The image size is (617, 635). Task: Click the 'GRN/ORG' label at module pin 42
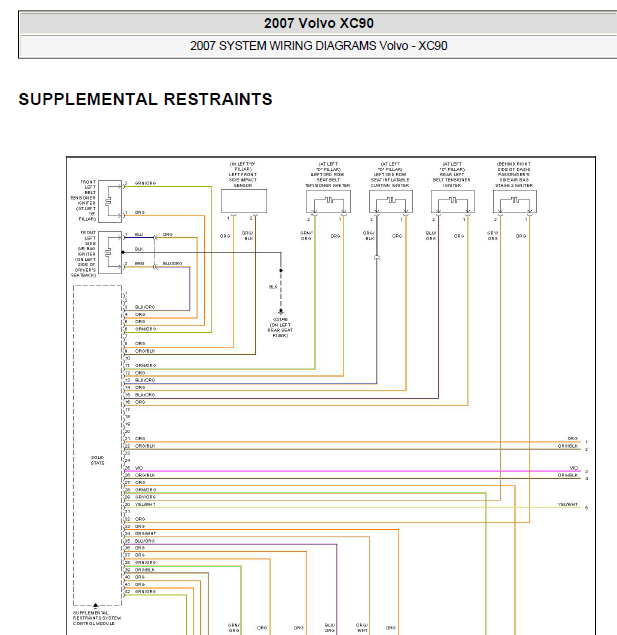point(145,592)
